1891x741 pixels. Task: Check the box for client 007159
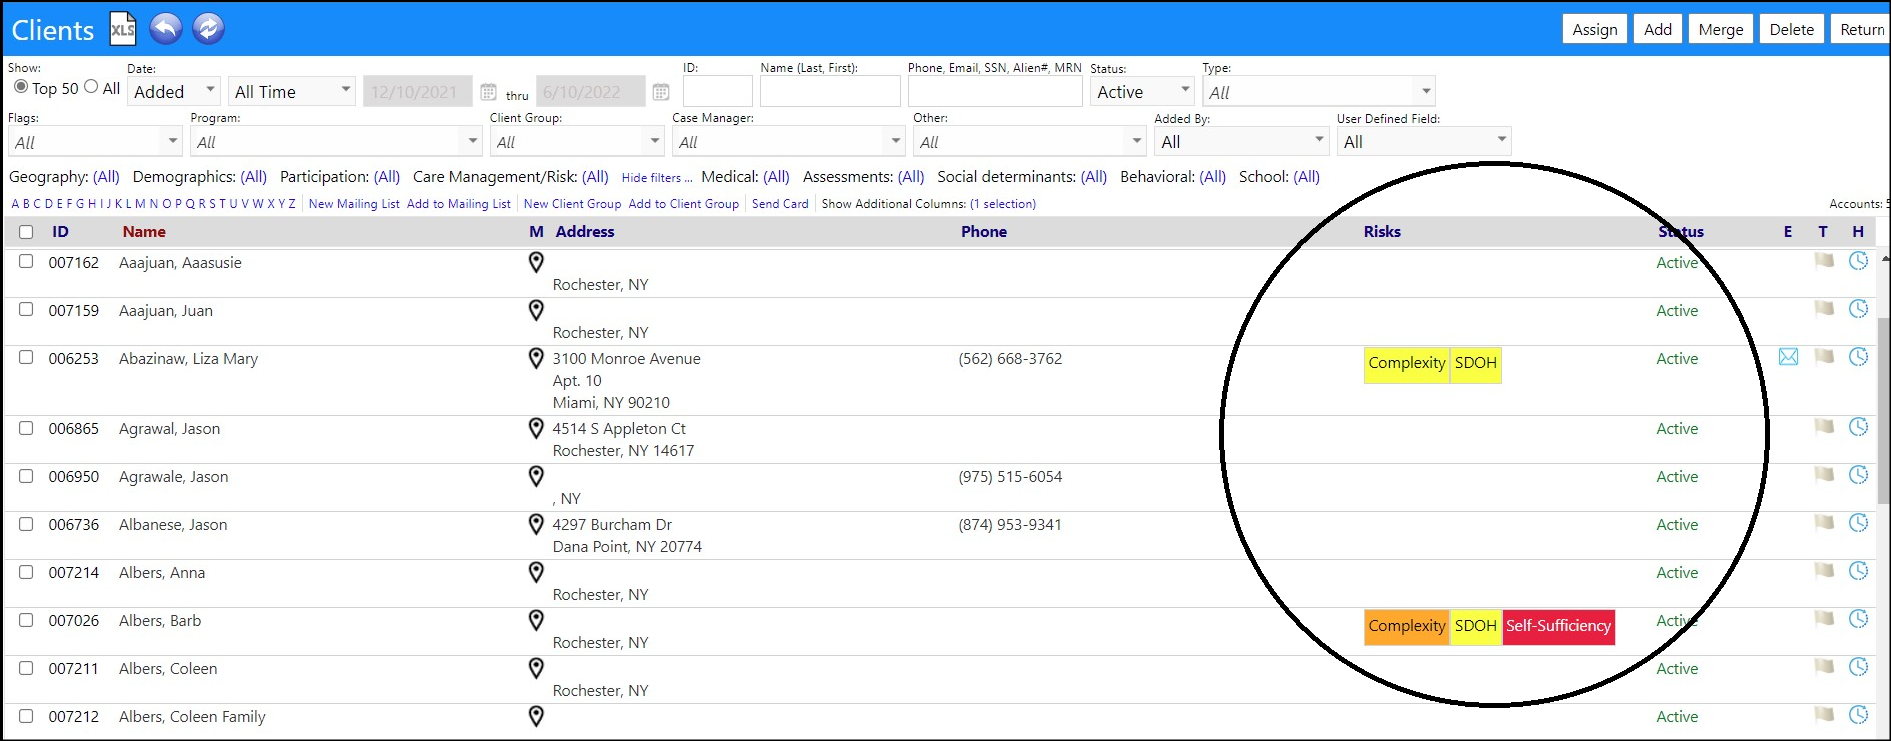[x=26, y=309]
